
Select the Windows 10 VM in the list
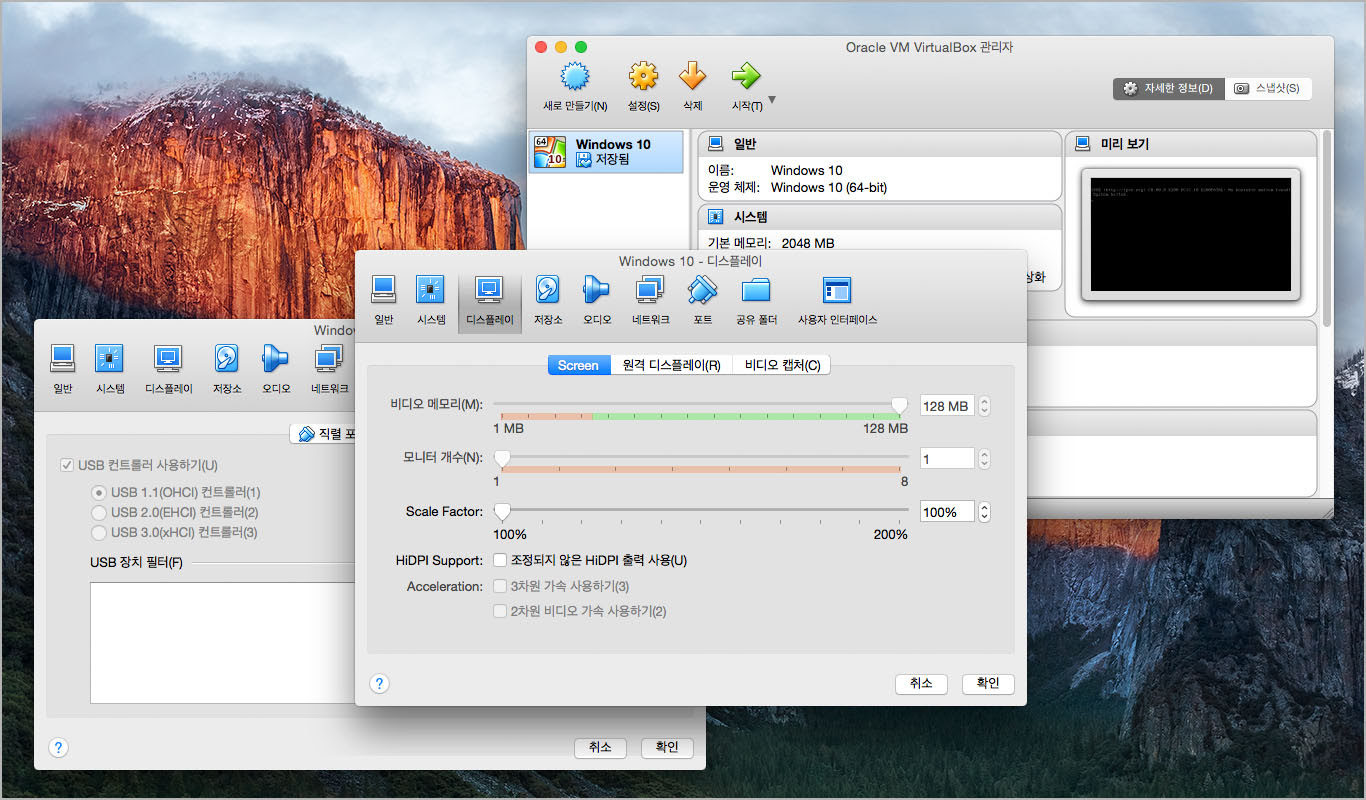606,152
